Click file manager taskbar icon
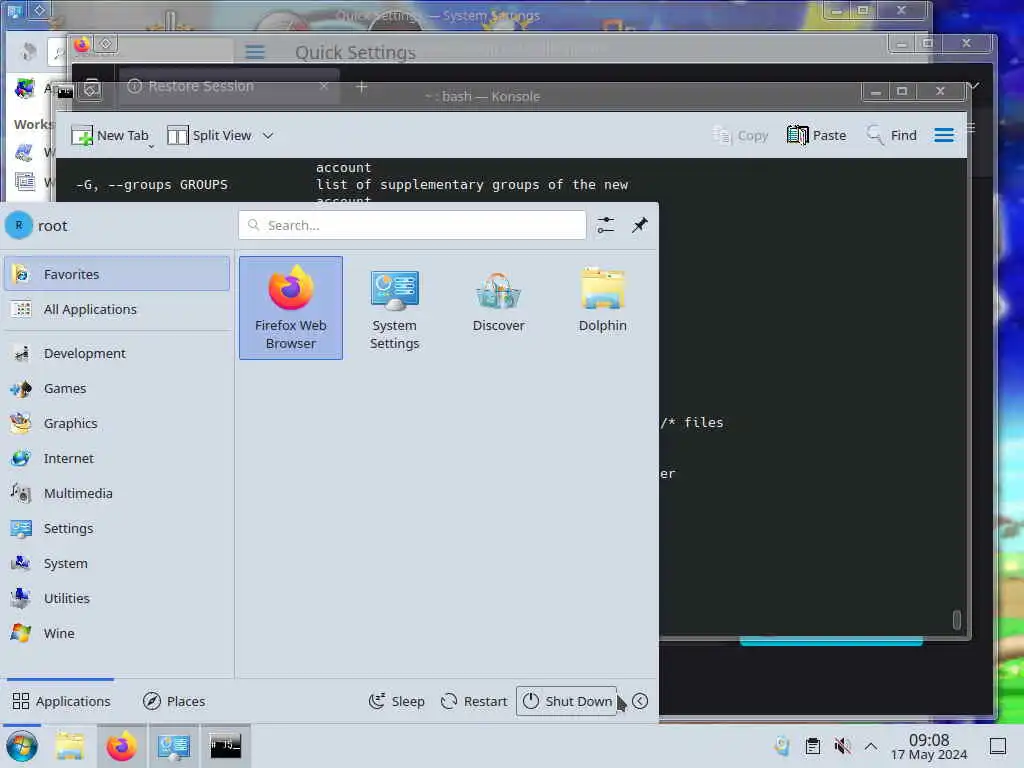The width and height of the screenshot is (1024, 768). point(70,746)
